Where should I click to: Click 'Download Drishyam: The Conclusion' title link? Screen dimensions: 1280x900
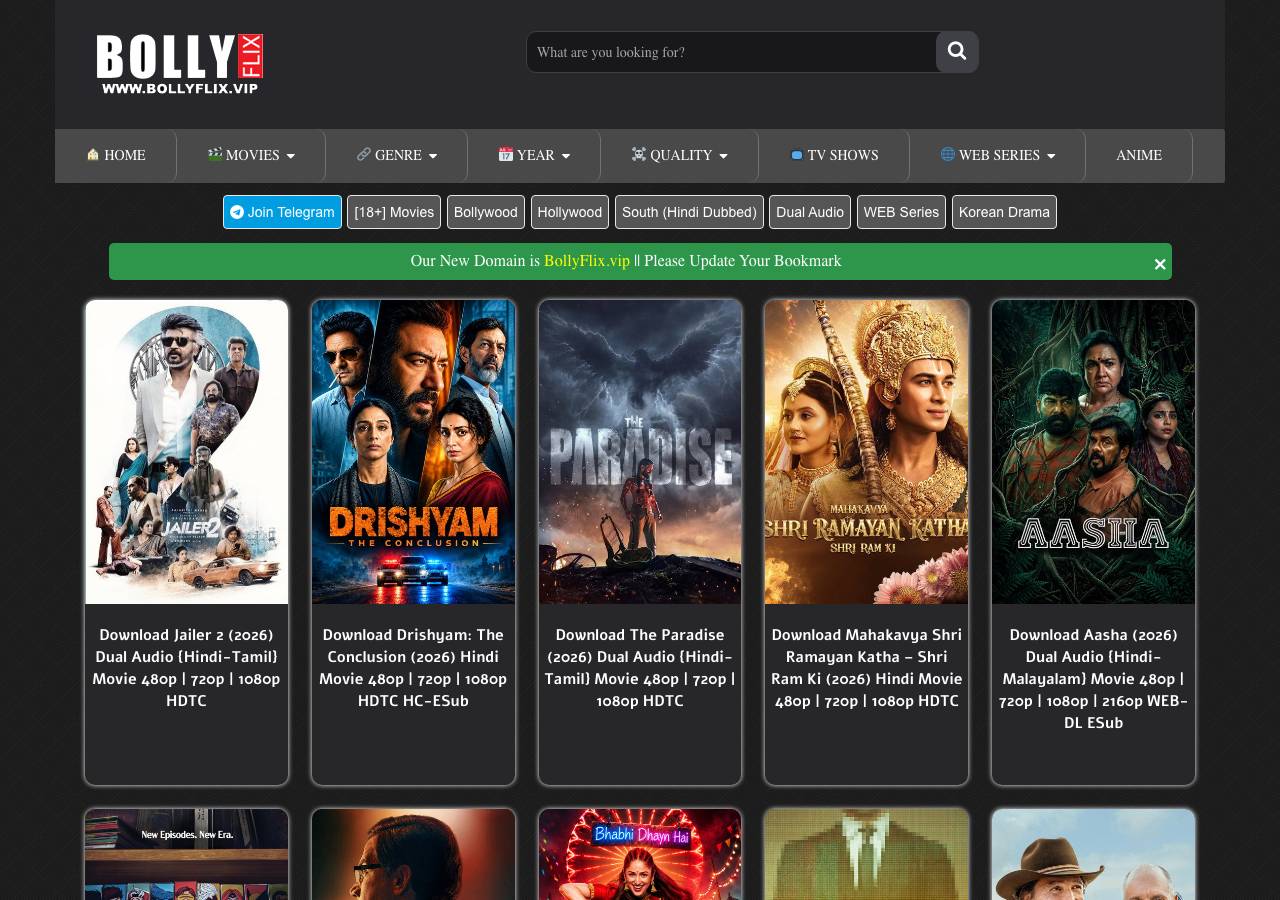click(413, 668)
